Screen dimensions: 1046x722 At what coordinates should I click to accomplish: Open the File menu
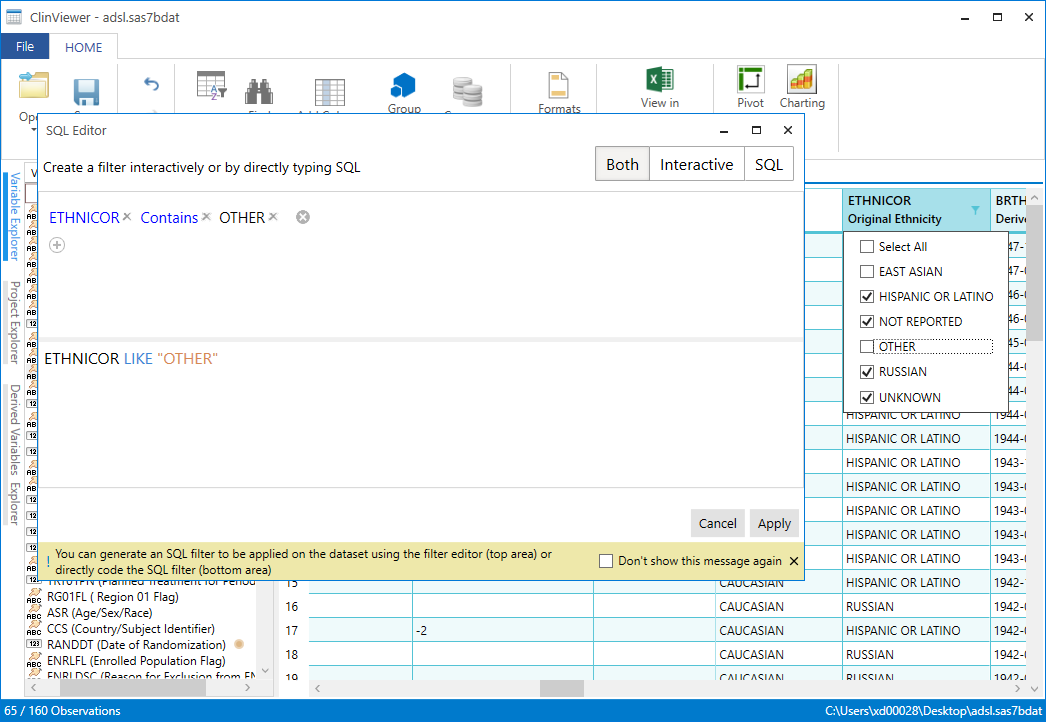pyautogui.click(x=25, y=47)
